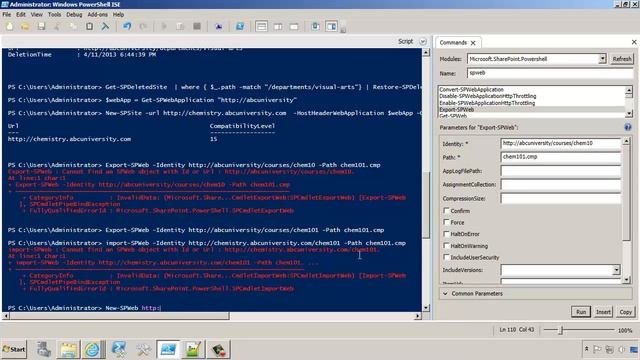
Task: Toggle the Show Command Add-on icon
Action: (x=331, y=27)
